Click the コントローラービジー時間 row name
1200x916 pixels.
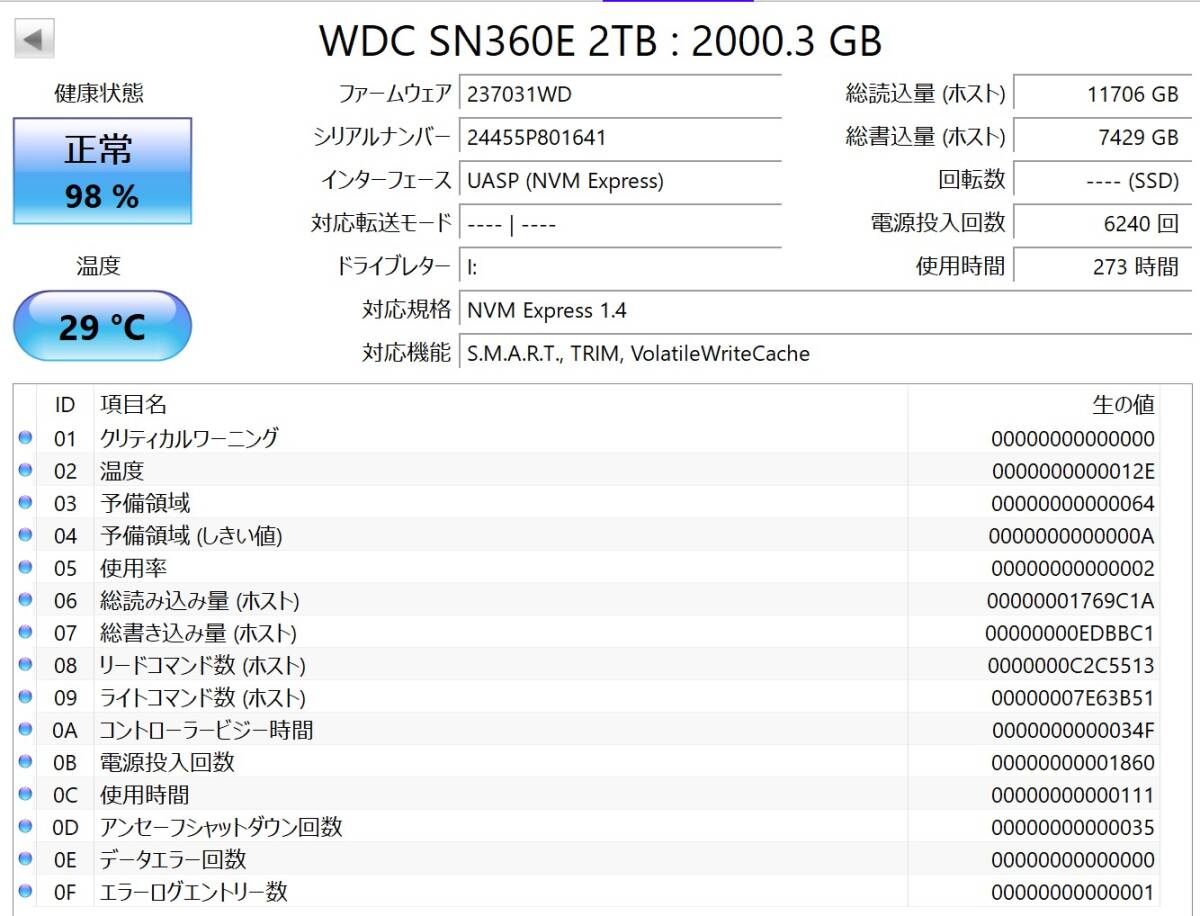click(x=206, y=730)
